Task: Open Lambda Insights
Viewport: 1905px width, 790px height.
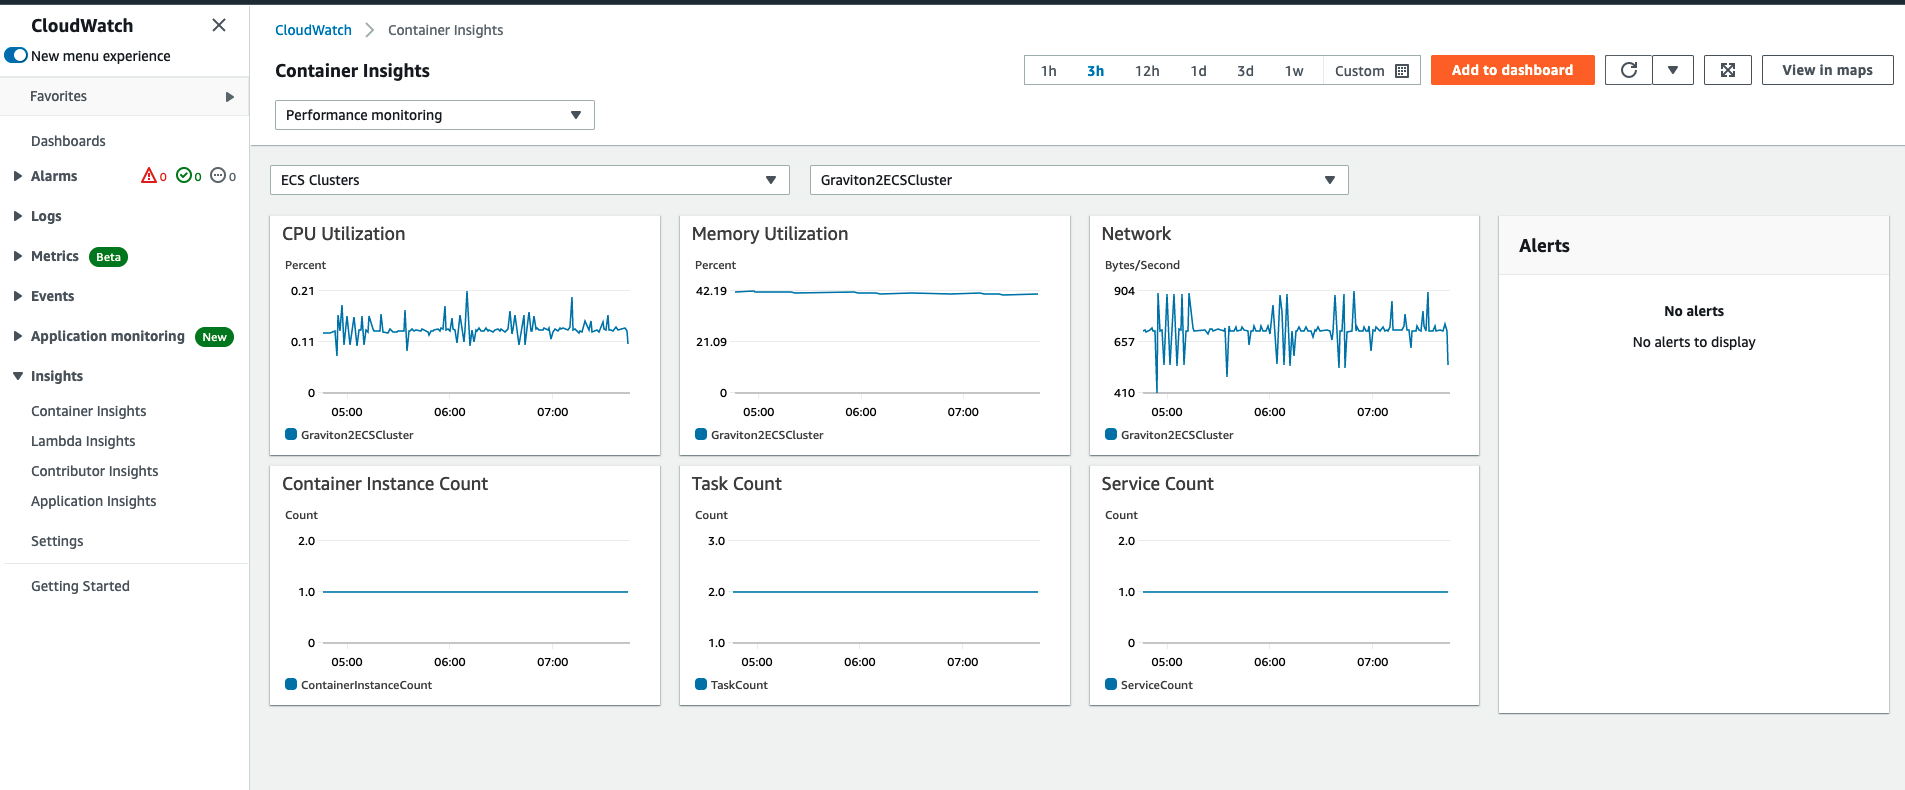Action: point(83,441)
